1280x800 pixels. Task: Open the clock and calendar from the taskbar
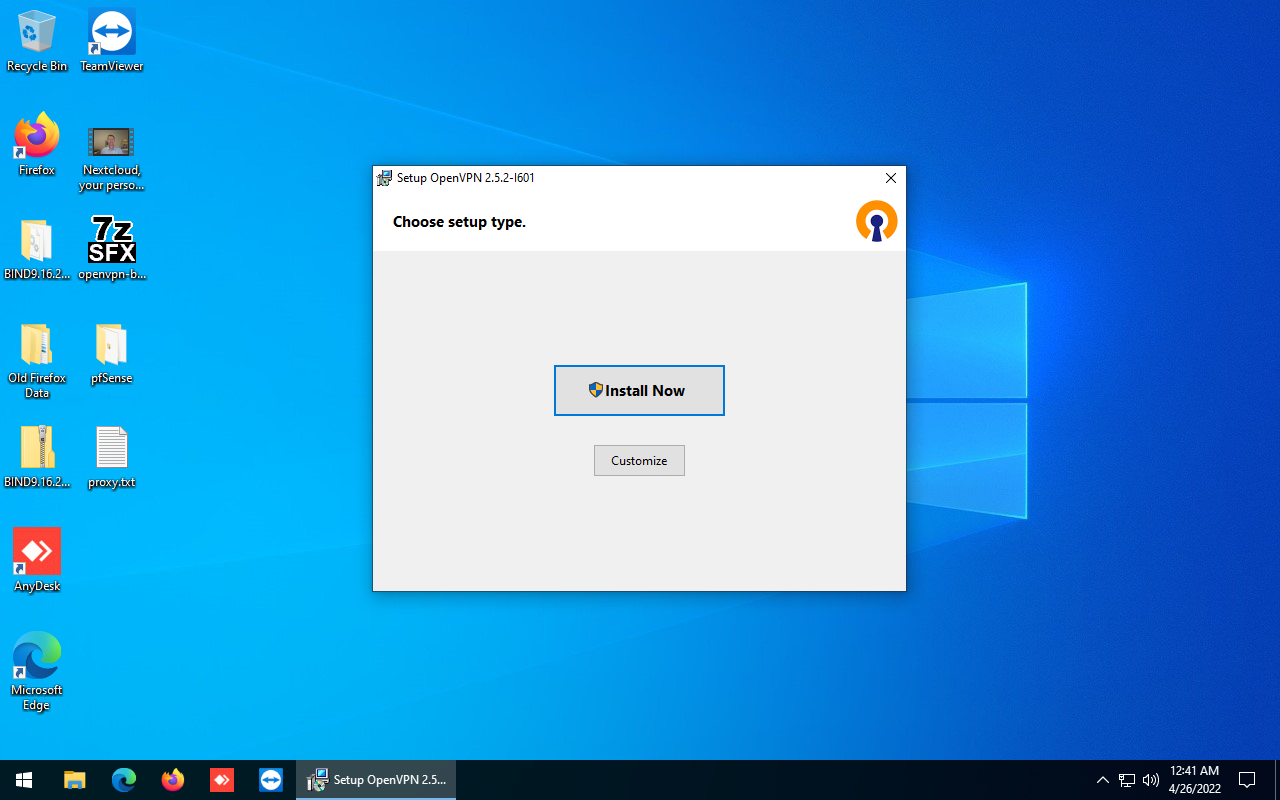coord(1194,779)
